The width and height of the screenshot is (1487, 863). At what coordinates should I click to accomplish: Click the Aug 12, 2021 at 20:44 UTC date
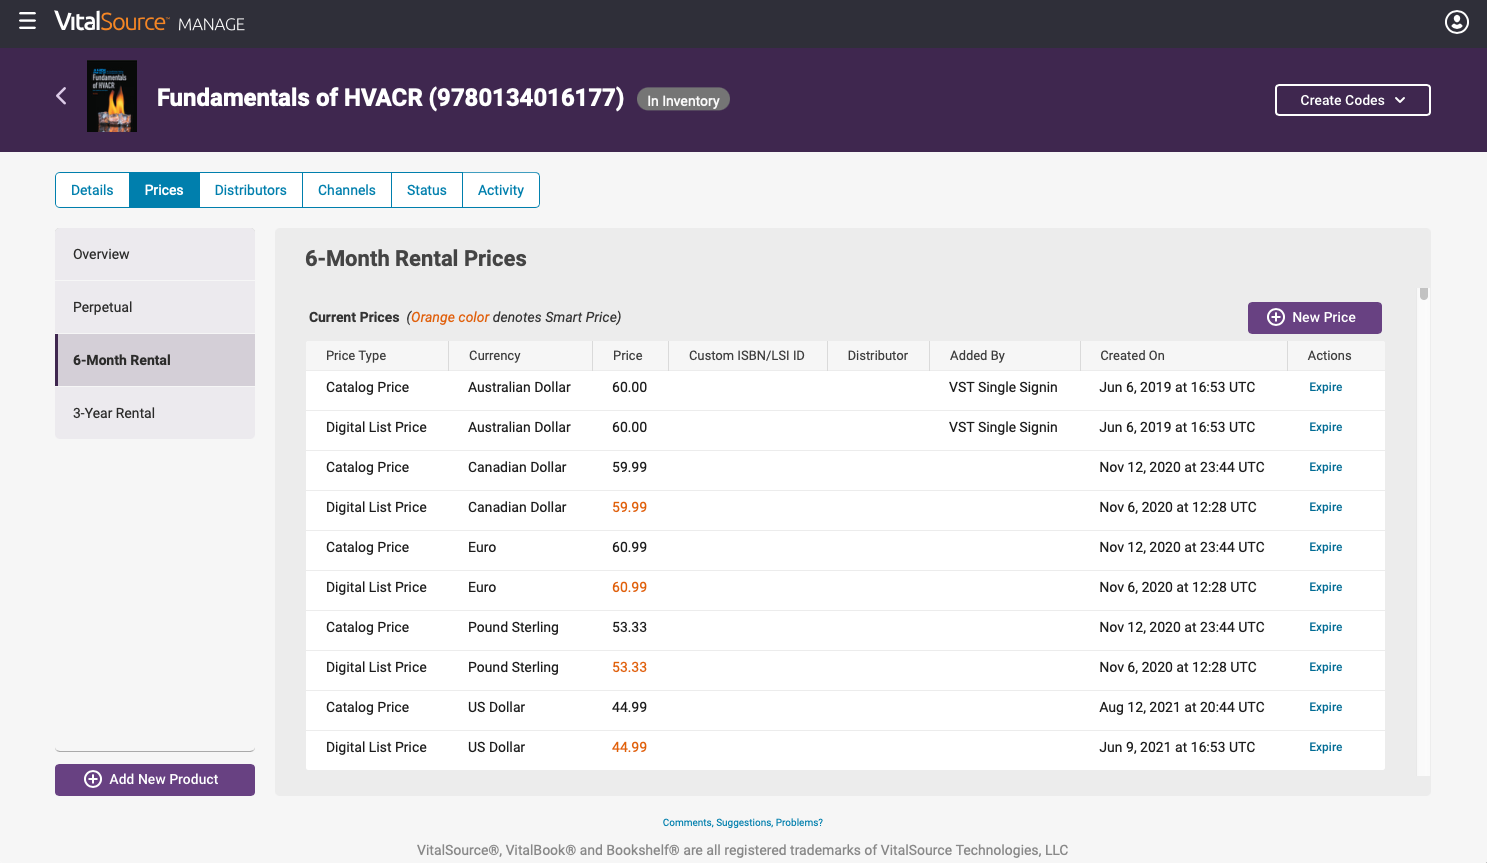1181,707
